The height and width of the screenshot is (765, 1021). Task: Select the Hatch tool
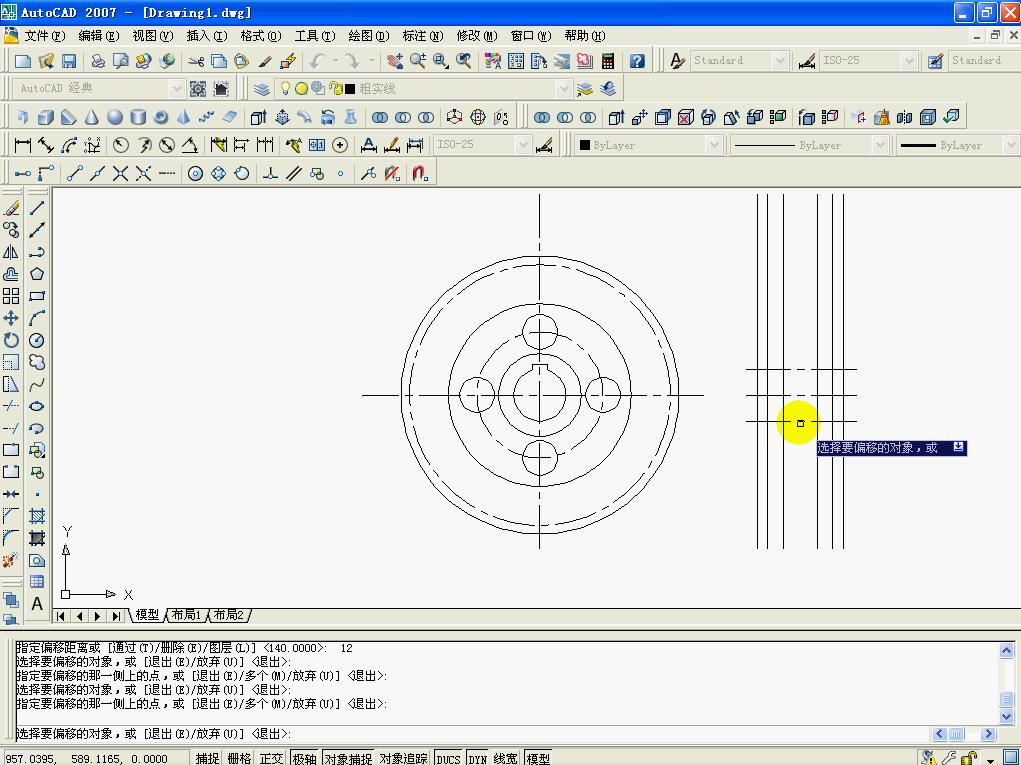pos(37,516)
